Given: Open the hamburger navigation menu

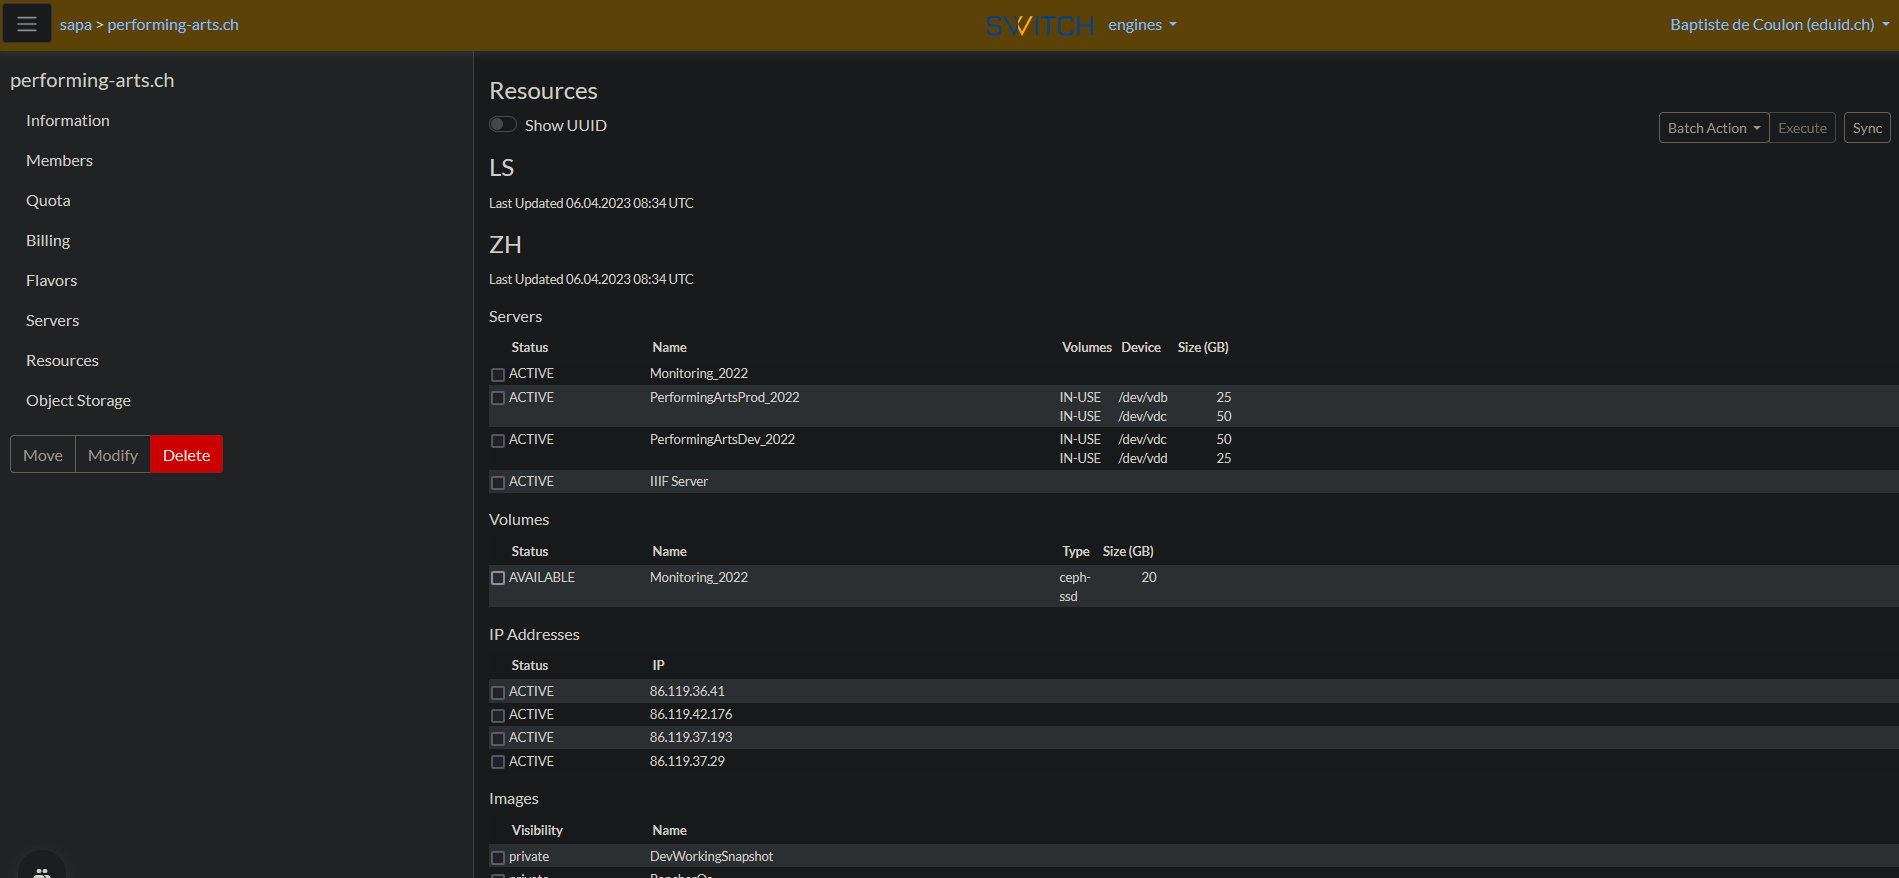Looking at the screenshot, I should (27, 24).
